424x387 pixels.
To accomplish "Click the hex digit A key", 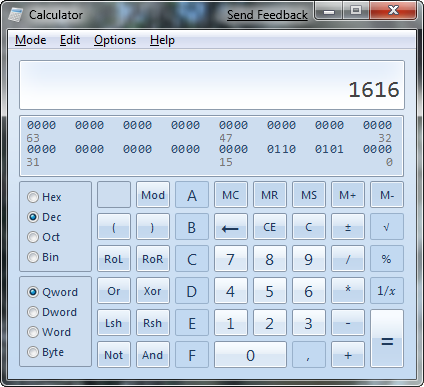I will click(x=192, y=195).
